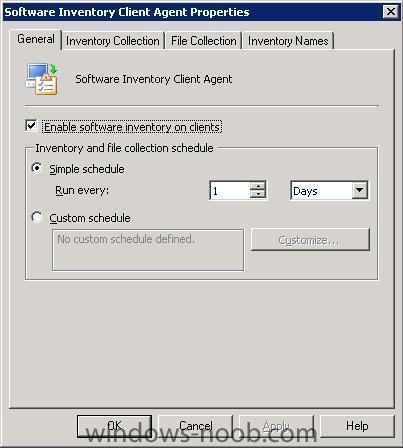Image resolution: width=403 pixels, height=448 pixels.
Task: Go to the Inventory Names tab
Action: pyautogui.click(x=288, y=41)
